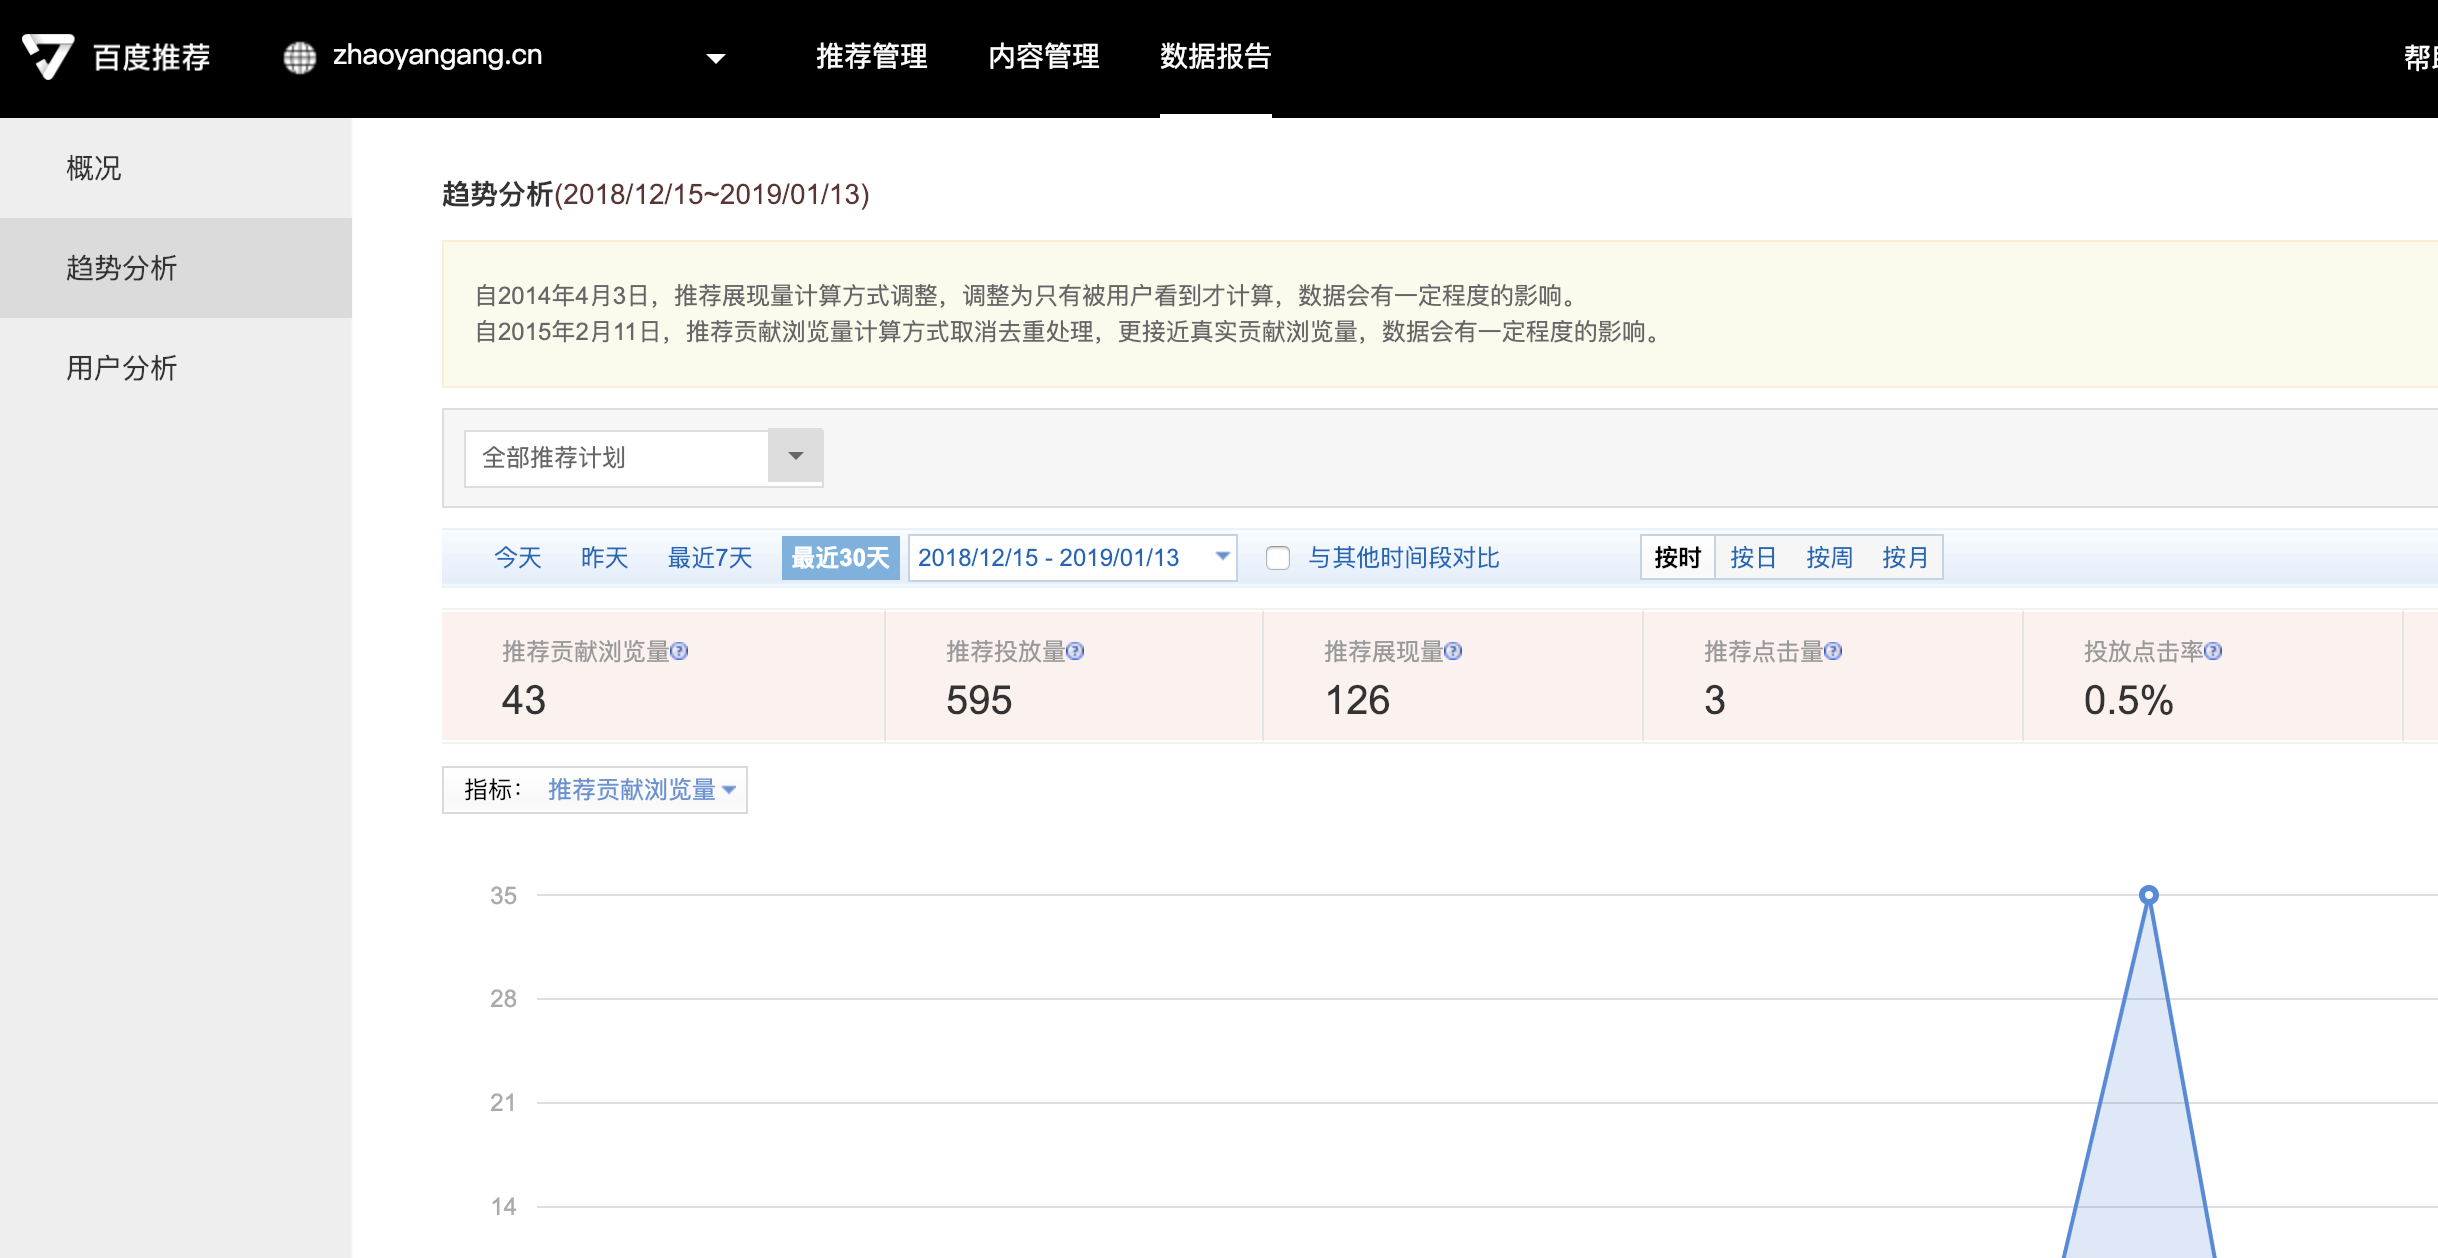
Task: Click help icon next to 推荐投放量
Action: click(1075, 652)
